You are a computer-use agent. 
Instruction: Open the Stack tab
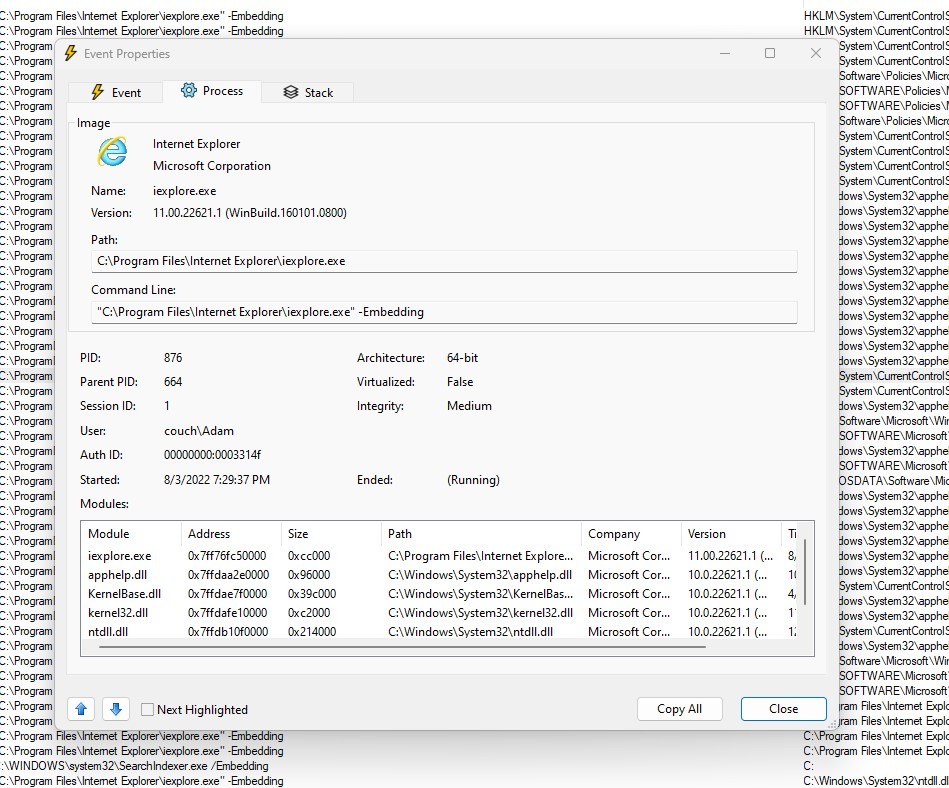(x=308, y=93)
